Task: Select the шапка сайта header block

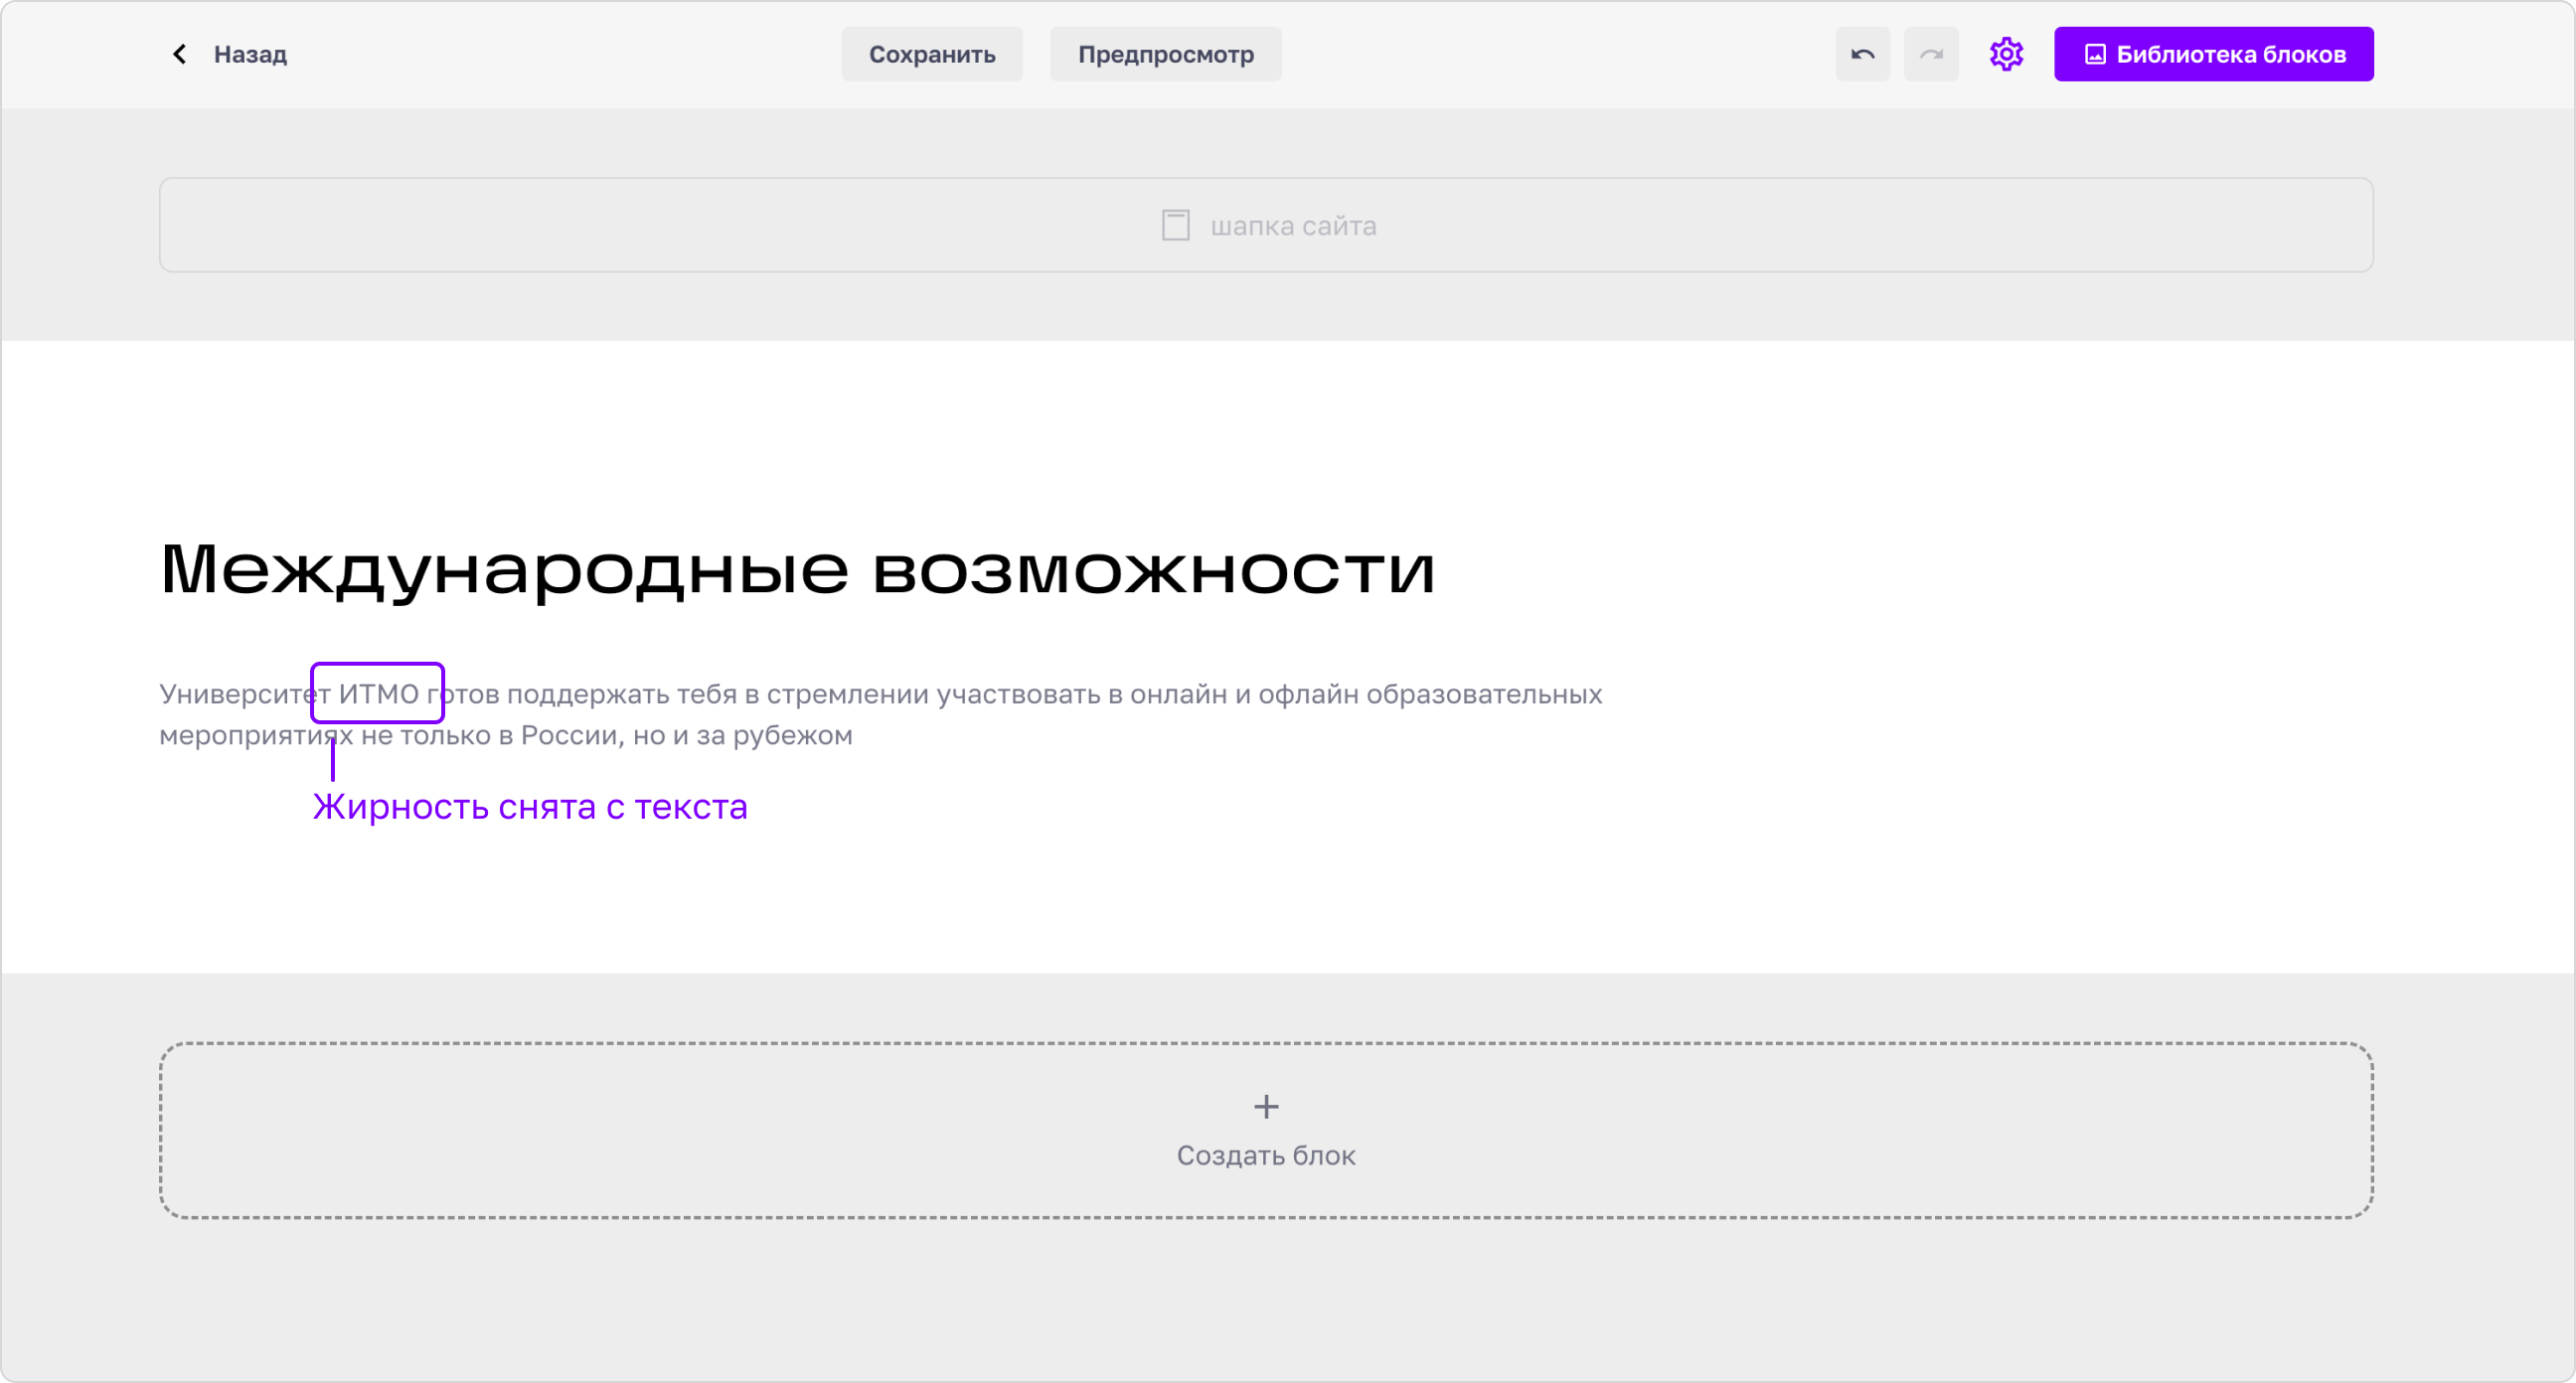Action: 1265,225
